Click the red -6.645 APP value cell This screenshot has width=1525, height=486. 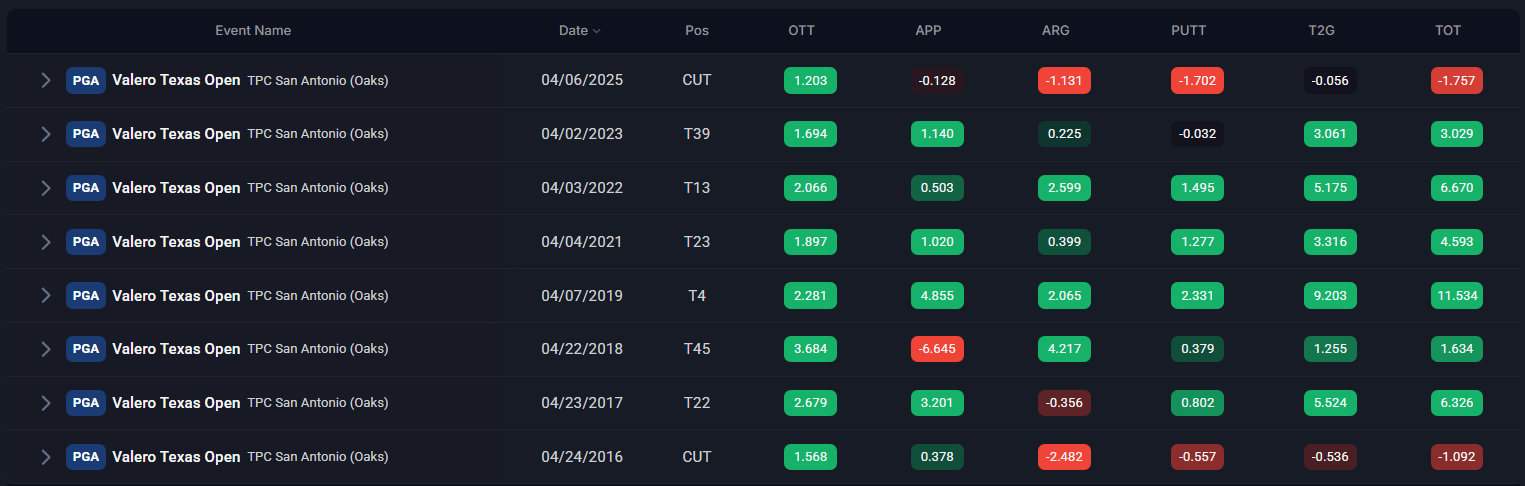click(x=937, y=349)
